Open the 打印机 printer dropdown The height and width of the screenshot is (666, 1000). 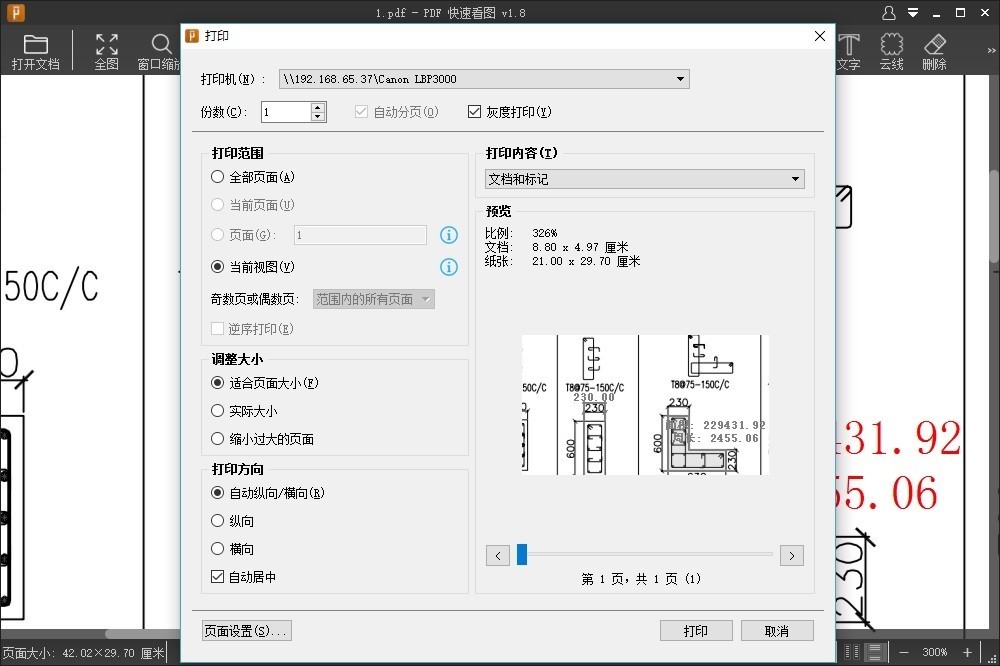pyautogui.click(x=680, y=79)
